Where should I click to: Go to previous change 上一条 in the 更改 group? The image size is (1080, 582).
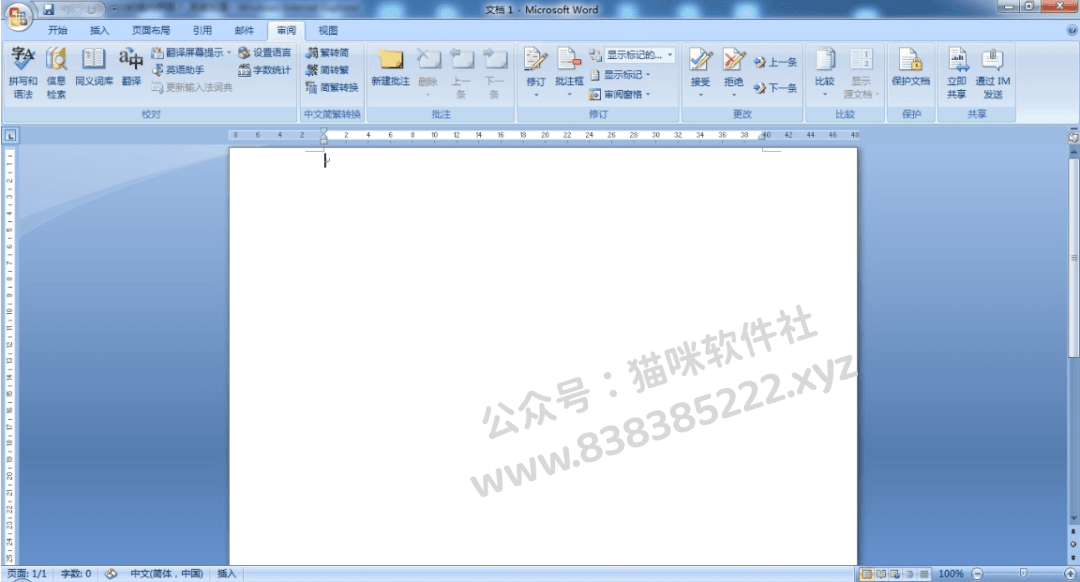pos(776,62)
